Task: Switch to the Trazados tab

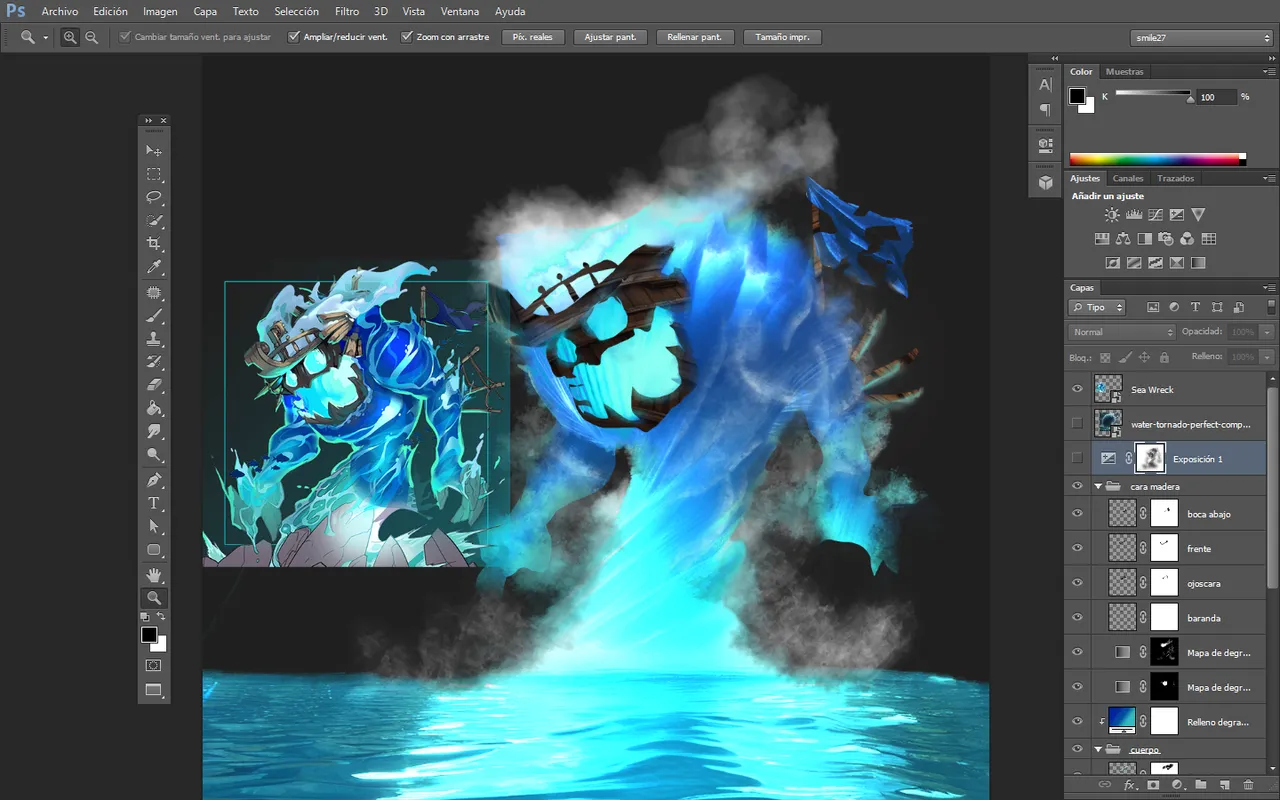Action: click(1176, 178)
